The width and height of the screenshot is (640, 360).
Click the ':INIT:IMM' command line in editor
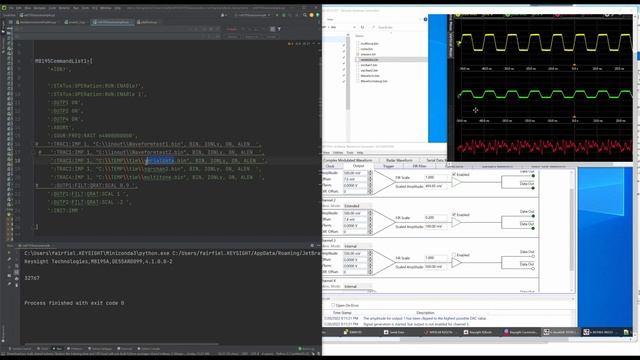click(65, 210)
